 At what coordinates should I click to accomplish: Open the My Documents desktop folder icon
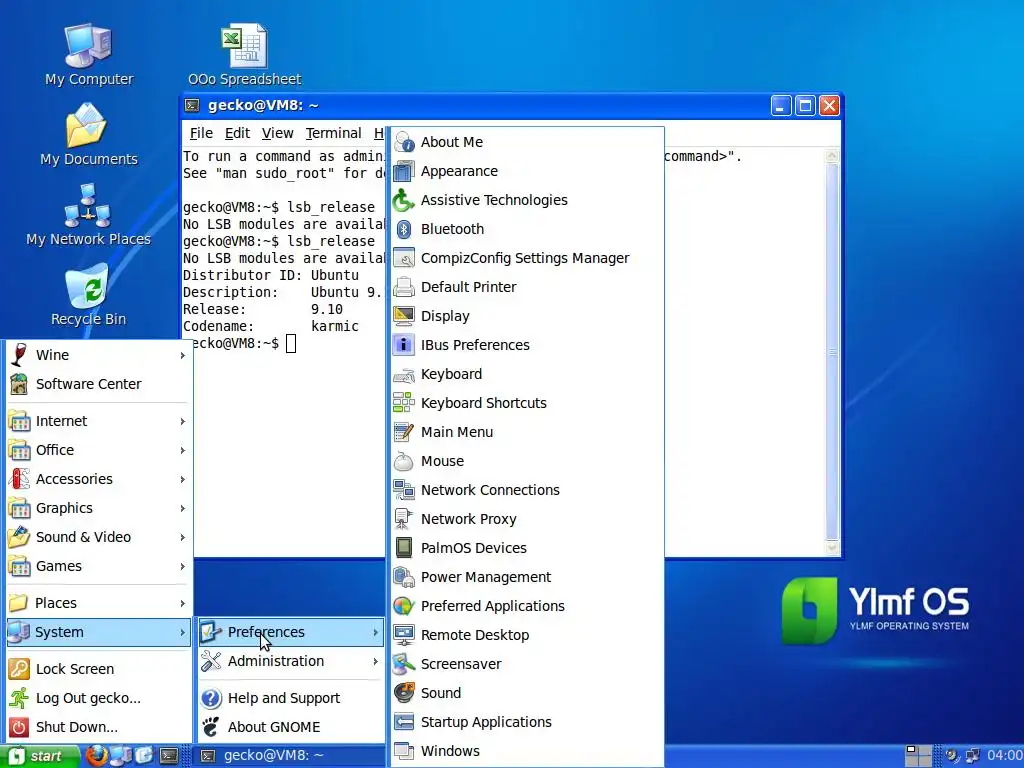89,135
